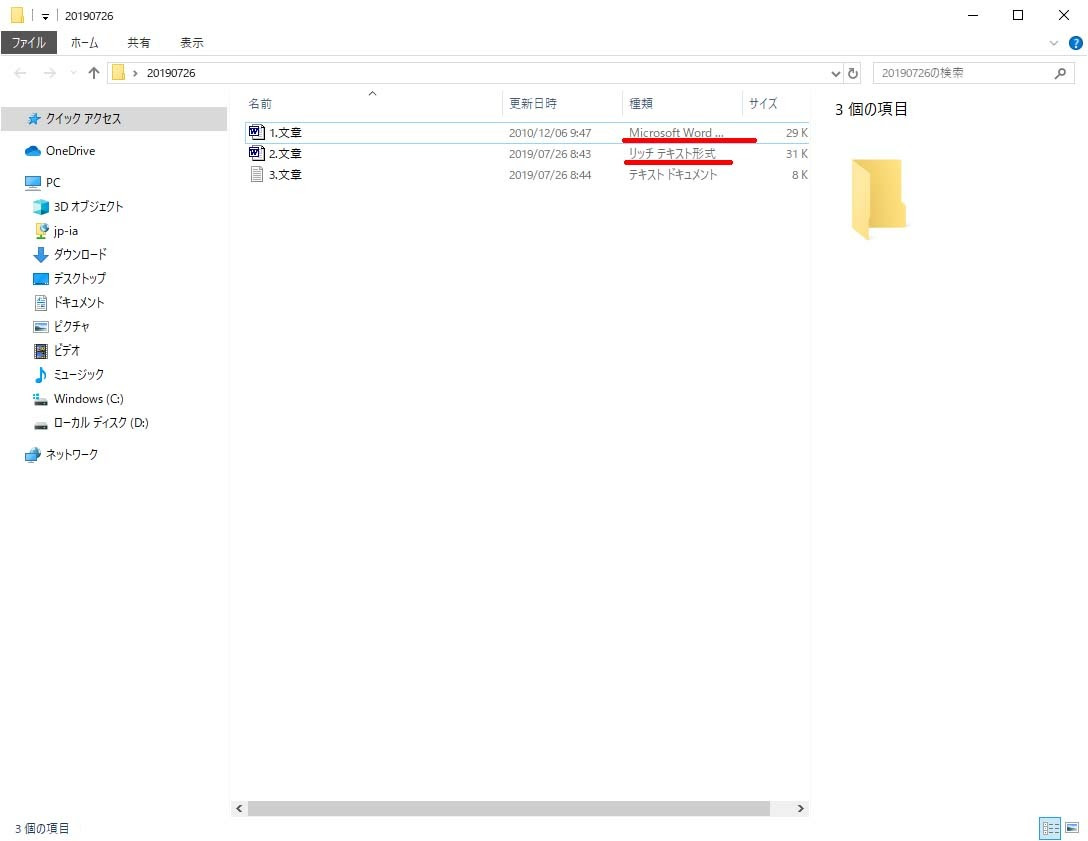This screenshot has height=841, width=1088.
Task: Open the ファイル ribbon tab
Action: tap(28, 43)
